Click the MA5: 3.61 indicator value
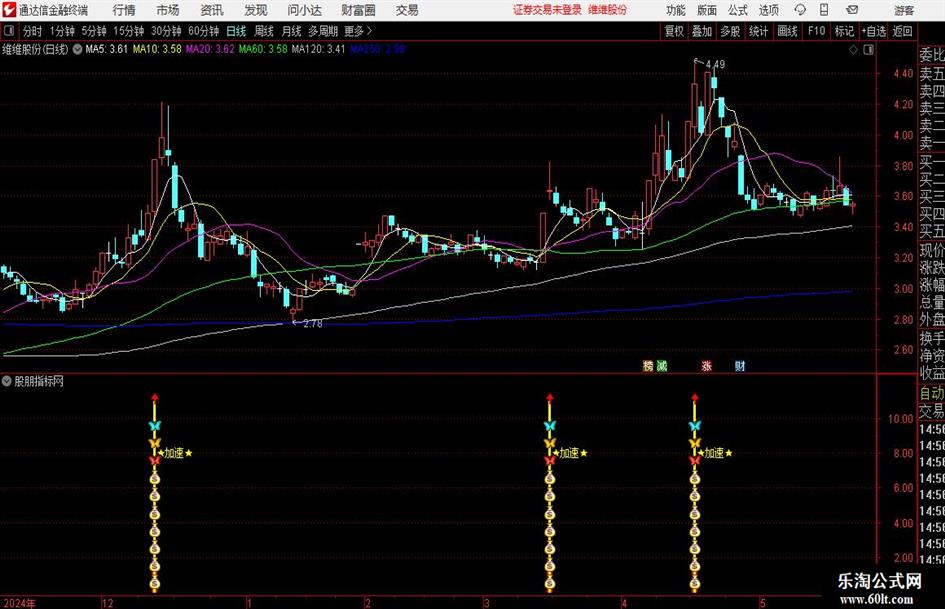The width and height of the screenshot is (945, 609). click(x=107, y=49)
